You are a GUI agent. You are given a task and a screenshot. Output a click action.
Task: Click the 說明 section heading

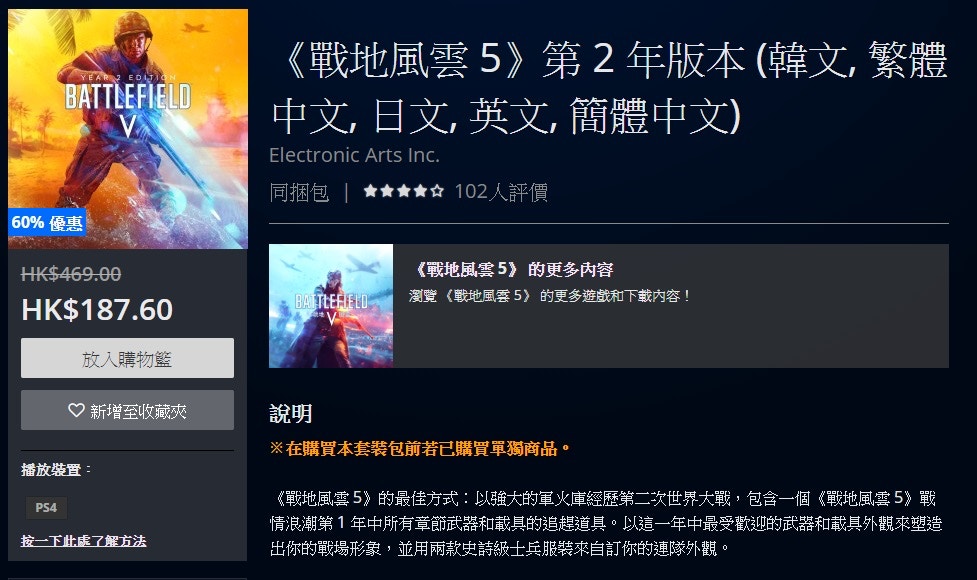point(290,414)
